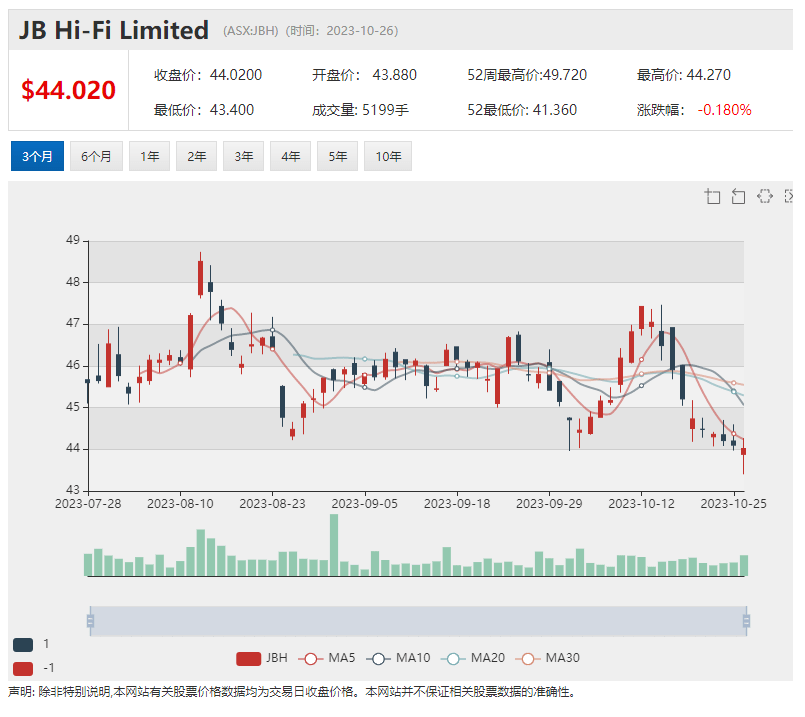Viewport: 805px width, 717px height.
Task: Select the 3年 time range
Action: (243, 156)
